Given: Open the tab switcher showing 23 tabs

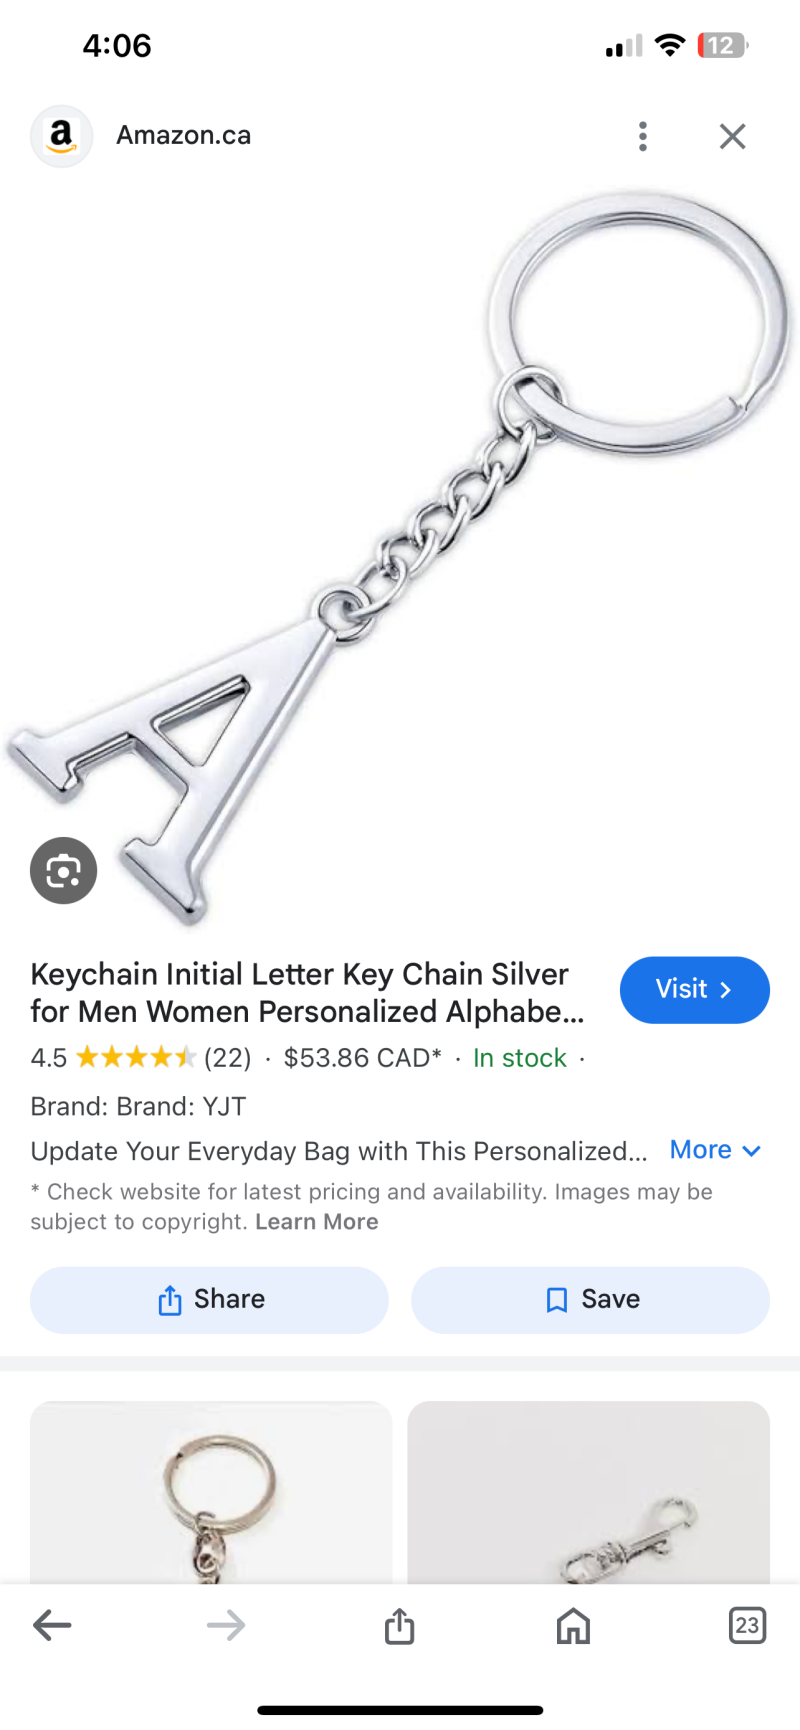Looking at the screenshot, I should coord(747,1625).
